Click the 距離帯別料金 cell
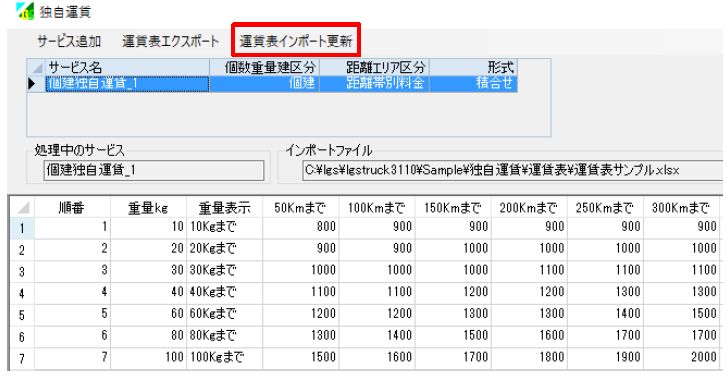The width and height of the screenshot is (726, 376). coord(374,84)
